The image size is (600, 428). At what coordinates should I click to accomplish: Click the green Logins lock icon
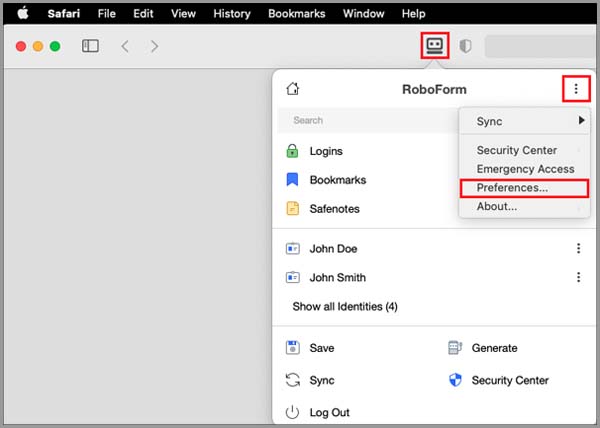point(292,151)
